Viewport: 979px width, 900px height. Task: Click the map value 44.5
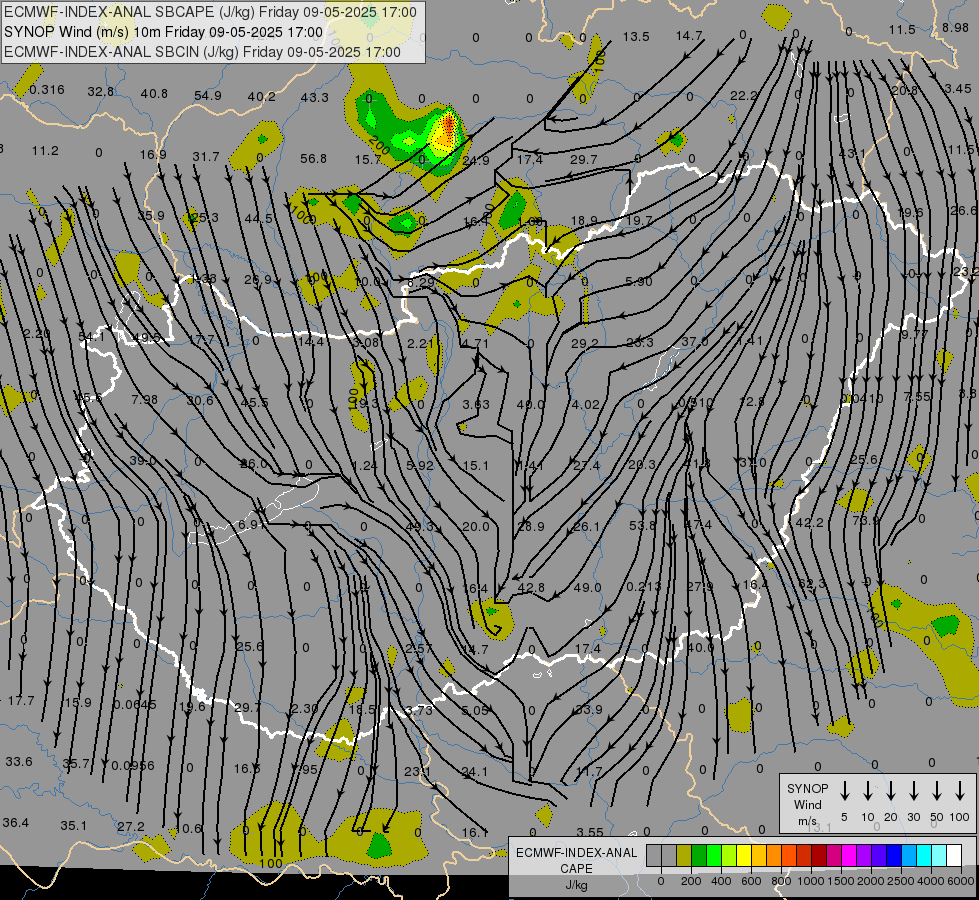pyautogui.click(x=258, y=219)
